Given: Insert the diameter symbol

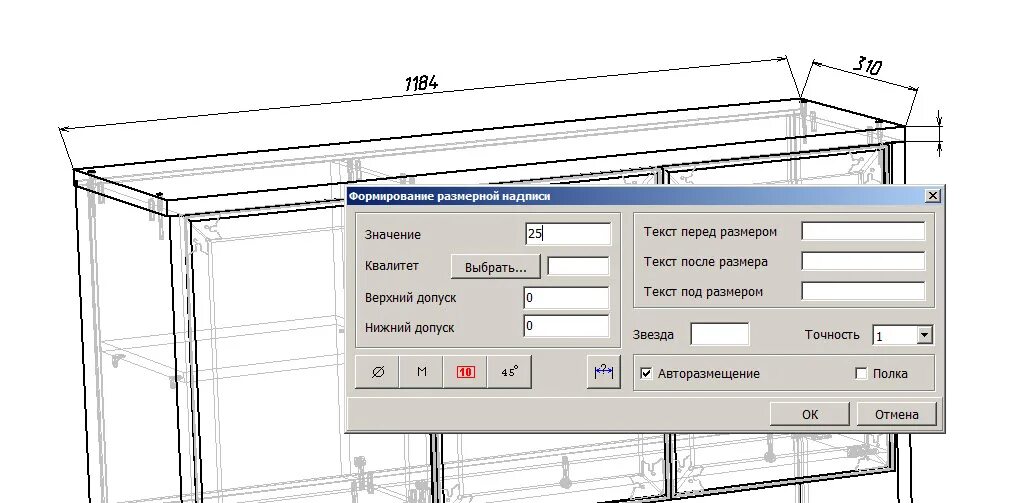Looking at the screenshot, I should point(377,372).
